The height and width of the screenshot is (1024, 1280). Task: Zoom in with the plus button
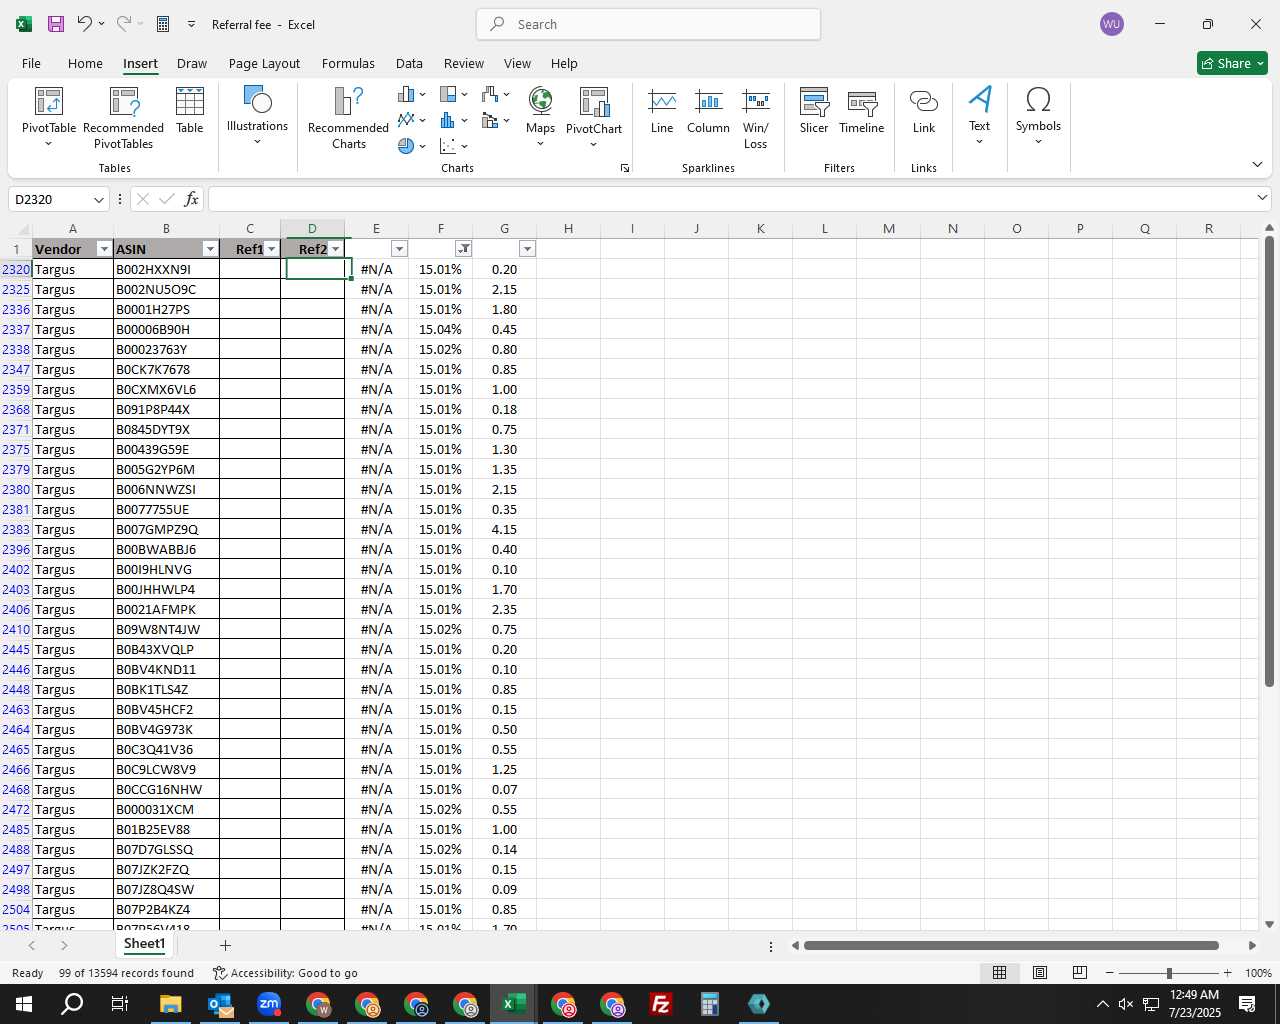(x=1227, y=973)
